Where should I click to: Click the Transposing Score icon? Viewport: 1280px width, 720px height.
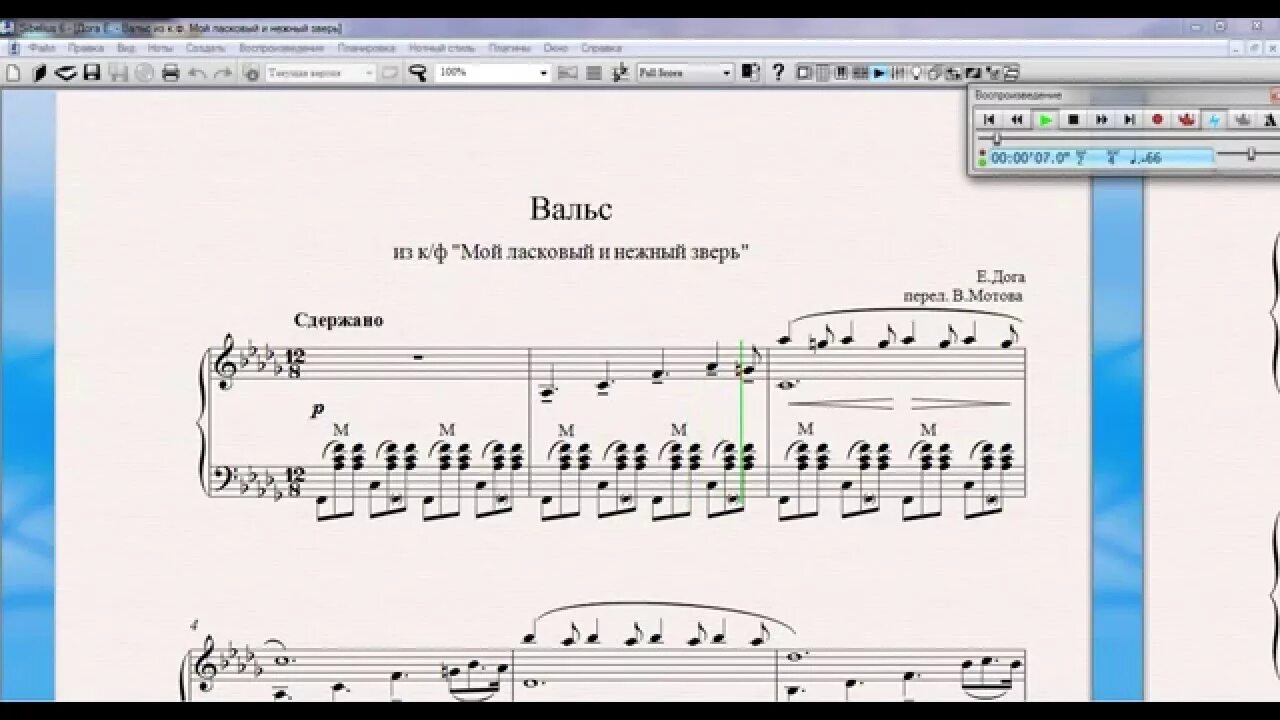[620, 72]
